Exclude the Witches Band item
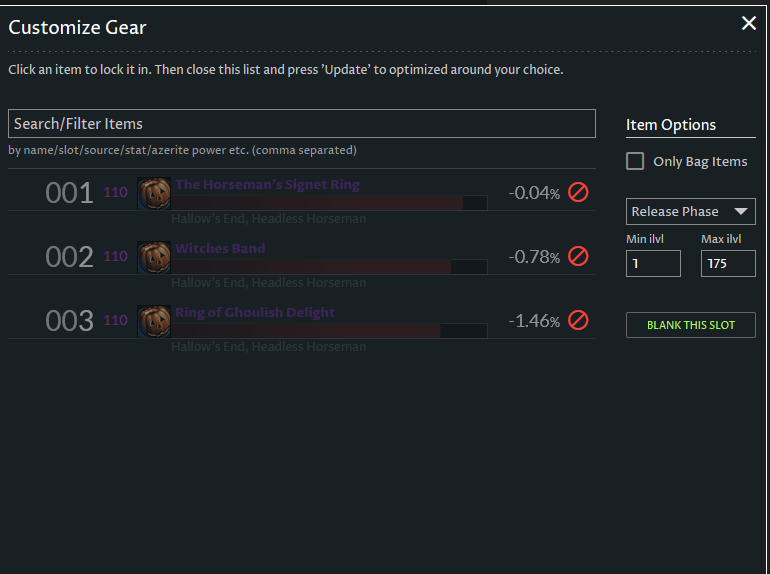Screen dimensions: 770x574 coord(578,256)
